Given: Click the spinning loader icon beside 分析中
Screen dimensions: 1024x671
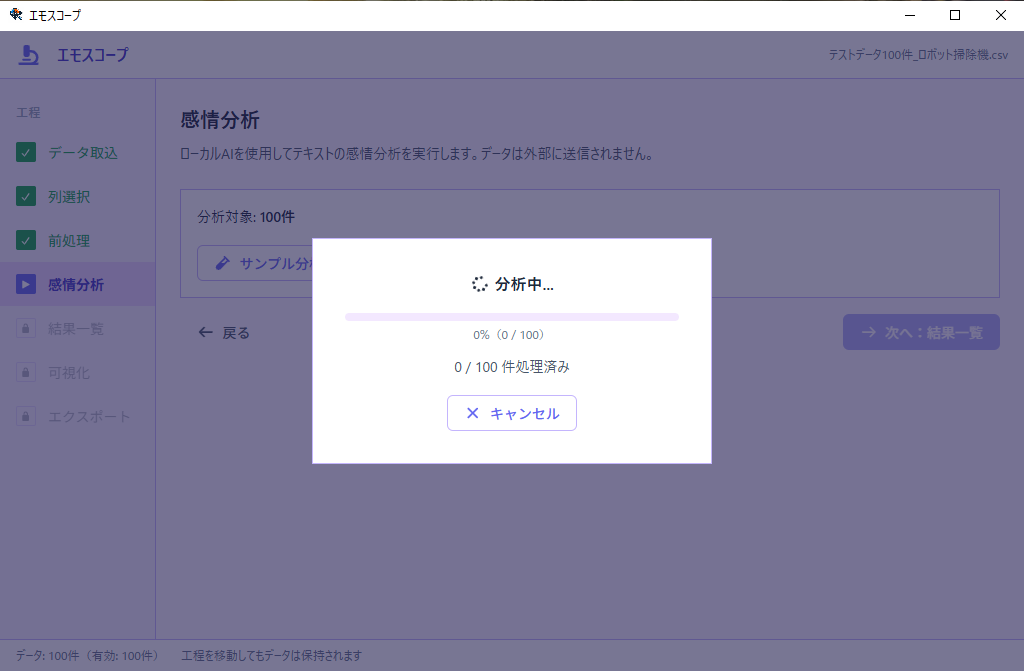Looking at the screenshot, I should pos(479,284).
